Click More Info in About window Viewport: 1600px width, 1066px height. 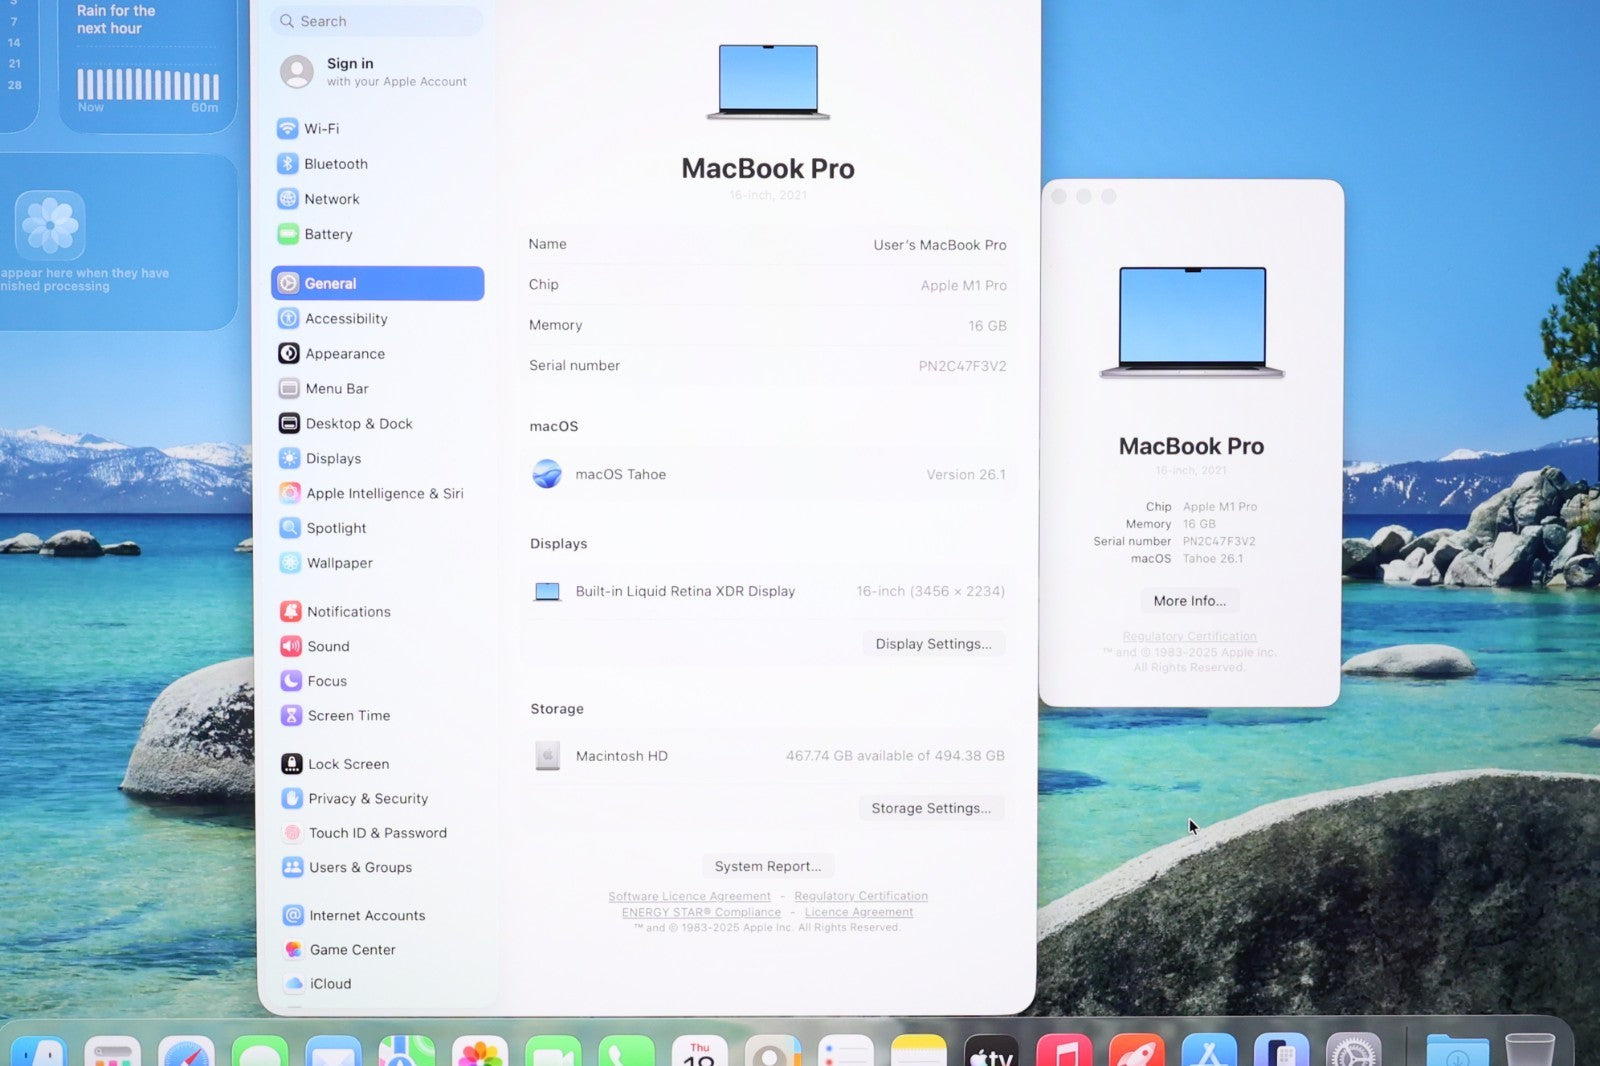pyautogui.click(x=1189, y=601)
